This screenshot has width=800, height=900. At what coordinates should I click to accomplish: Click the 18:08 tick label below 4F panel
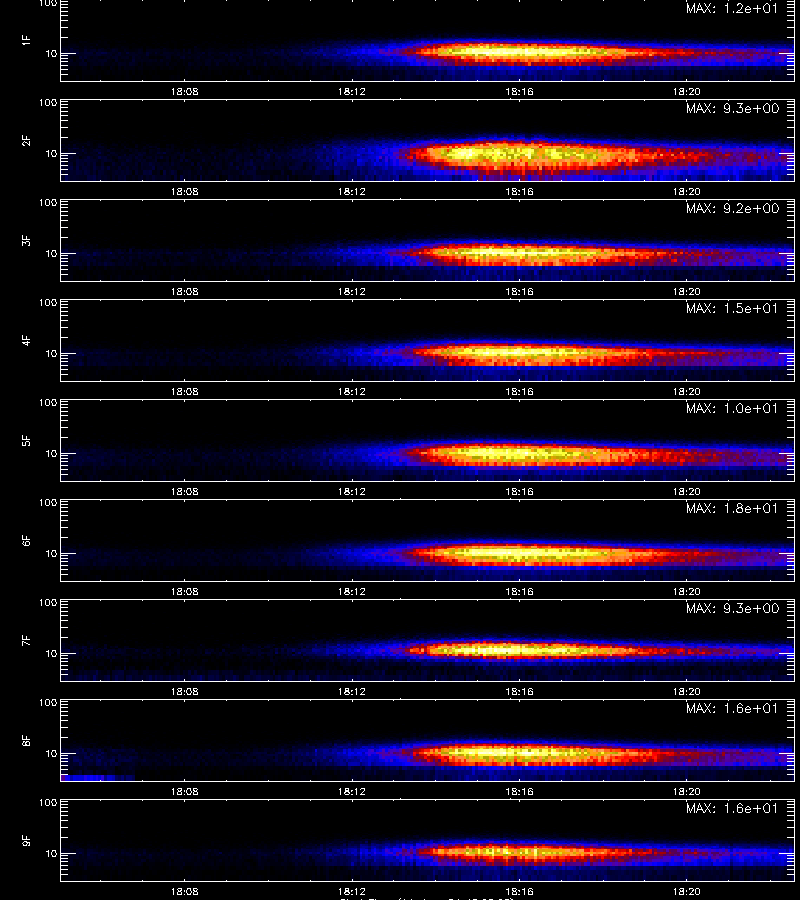point(184,391)
